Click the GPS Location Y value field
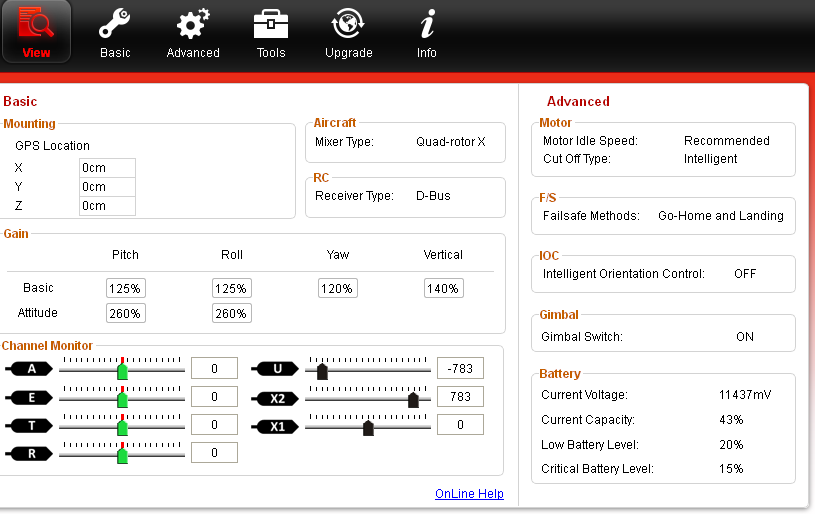The width and height of the screenshot is (815, 514). pyautogui.click(x=107, y=187)
